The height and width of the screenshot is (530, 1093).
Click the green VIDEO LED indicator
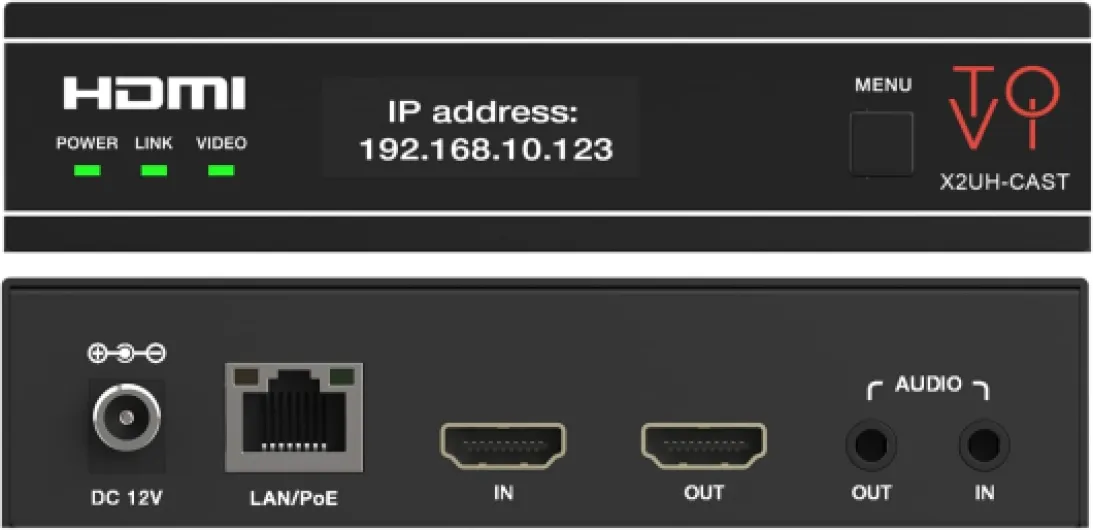[221, 170]
